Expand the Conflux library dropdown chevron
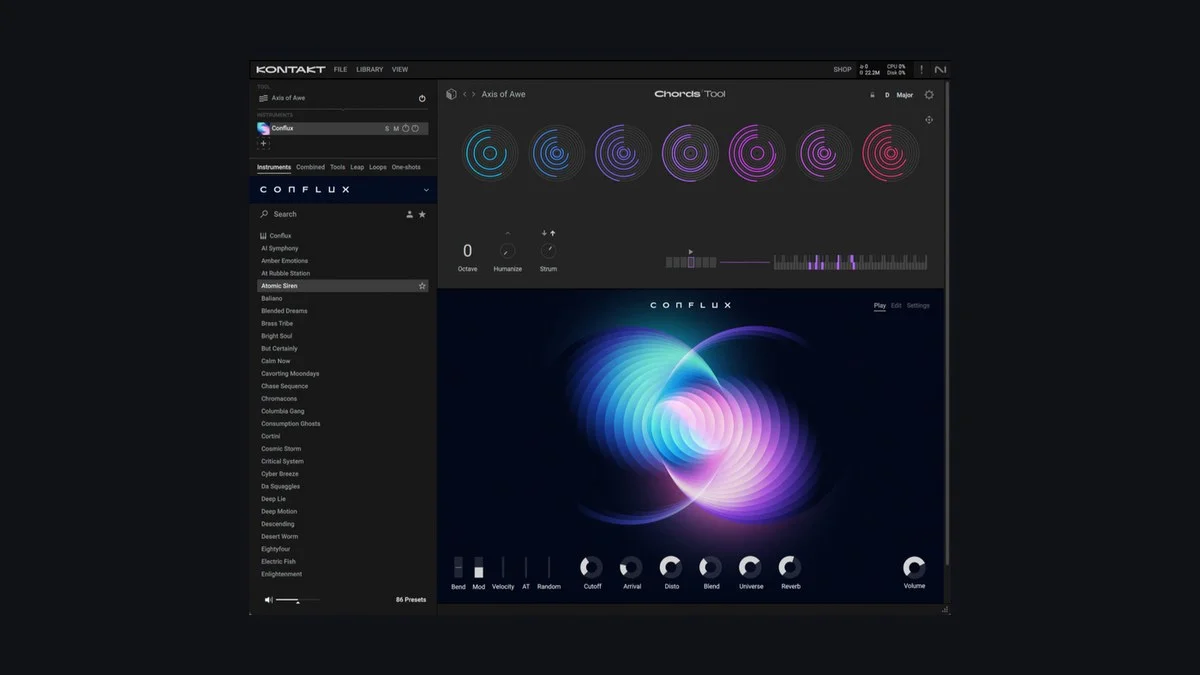The height and width of the screenshot is (675, 1200). click(x=426, y=190)
